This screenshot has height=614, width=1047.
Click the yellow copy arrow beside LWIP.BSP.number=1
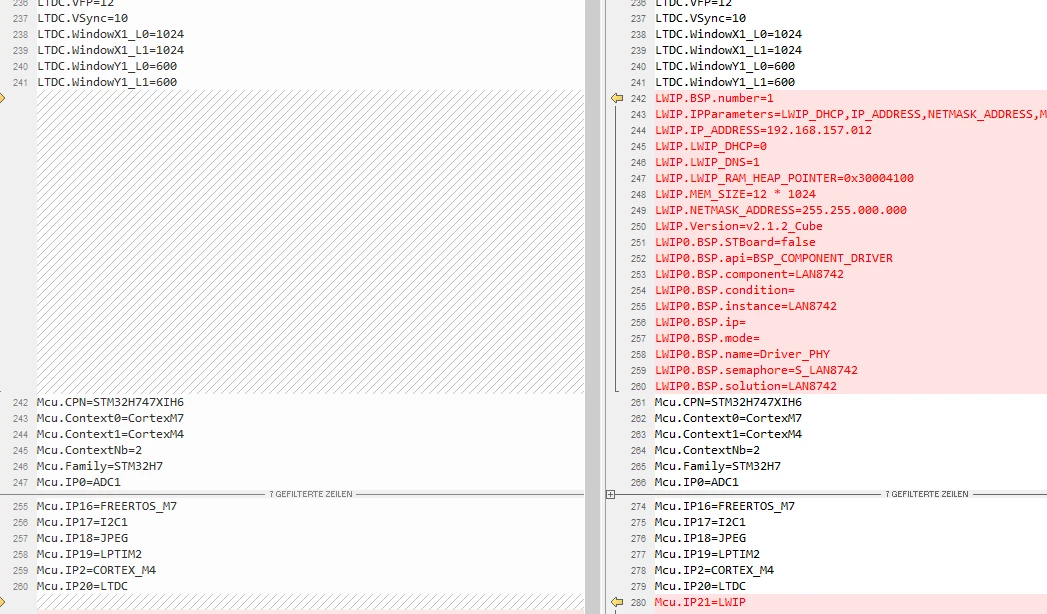coord(617,98)
